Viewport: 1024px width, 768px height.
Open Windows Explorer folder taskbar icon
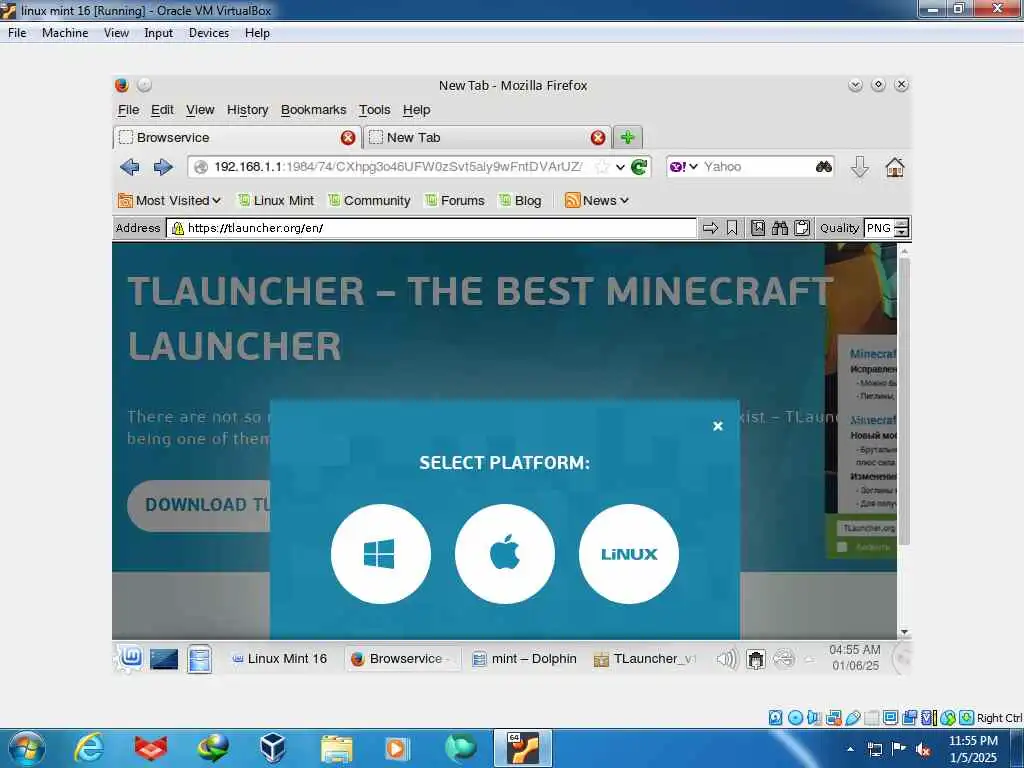[x=336, y=748]
